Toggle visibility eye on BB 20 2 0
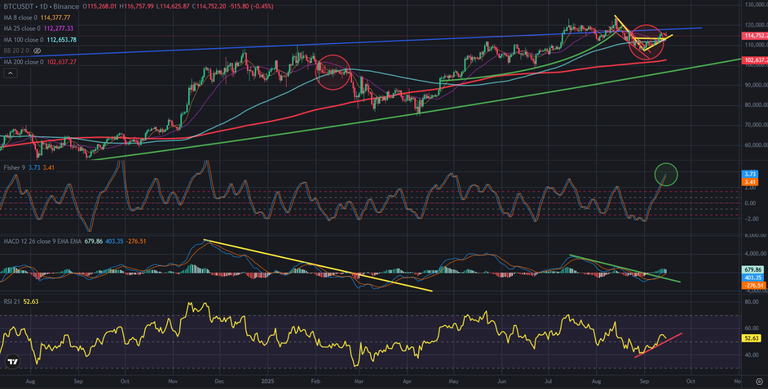 point(38,50)
